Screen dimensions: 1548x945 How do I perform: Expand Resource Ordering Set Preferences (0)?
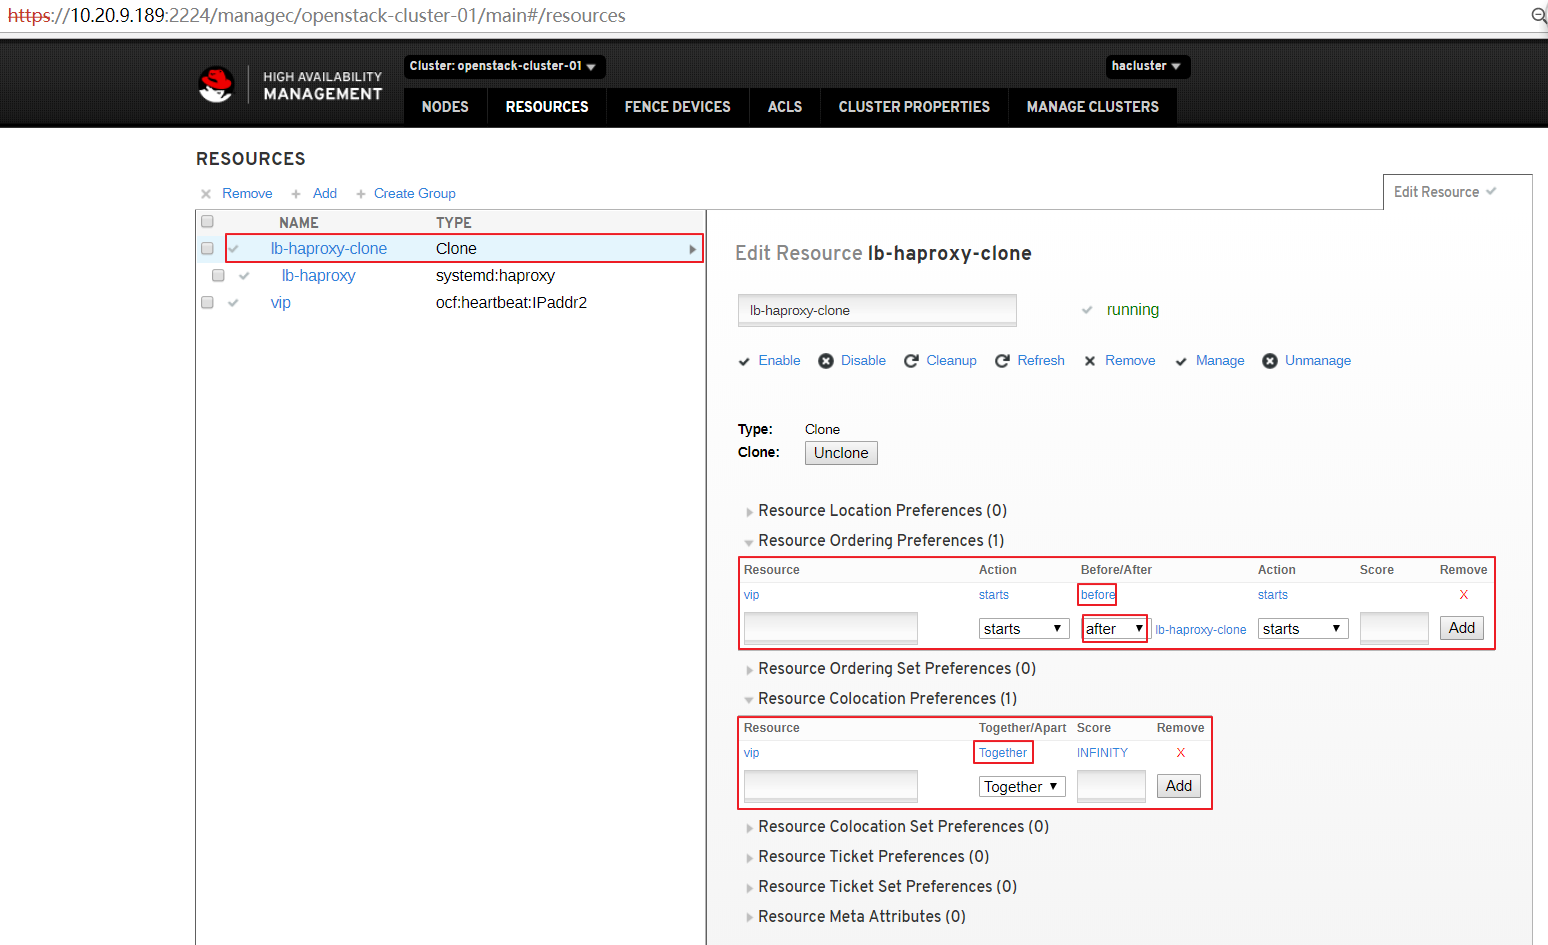click(896, 669)
